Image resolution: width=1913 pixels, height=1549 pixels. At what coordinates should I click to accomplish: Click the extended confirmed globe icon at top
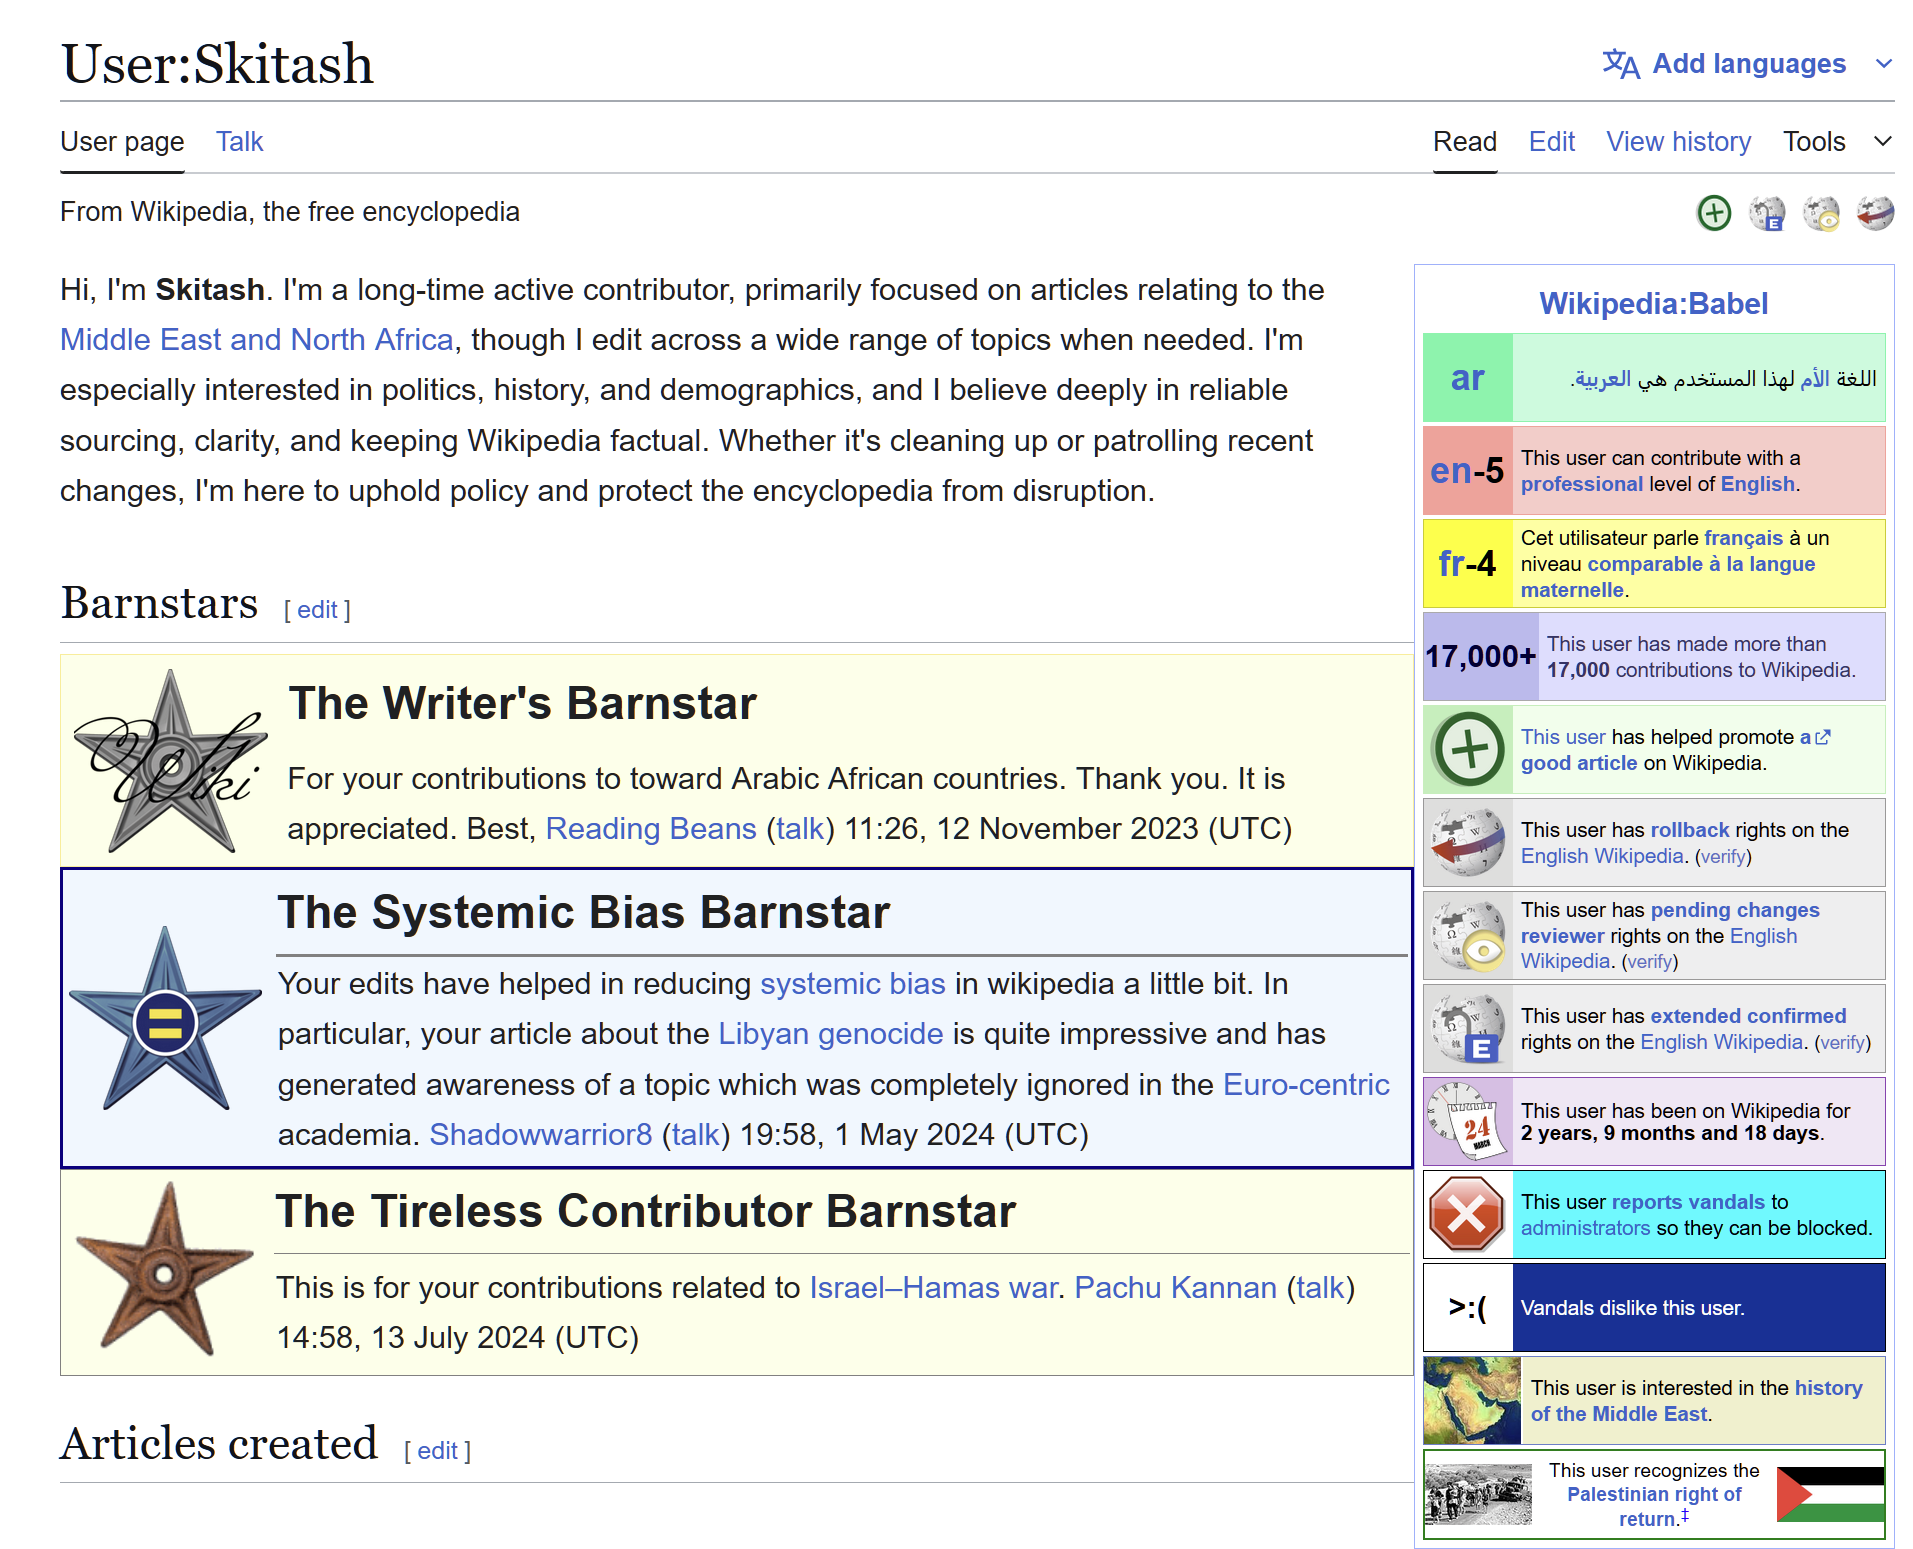(x=1768, y=212)
